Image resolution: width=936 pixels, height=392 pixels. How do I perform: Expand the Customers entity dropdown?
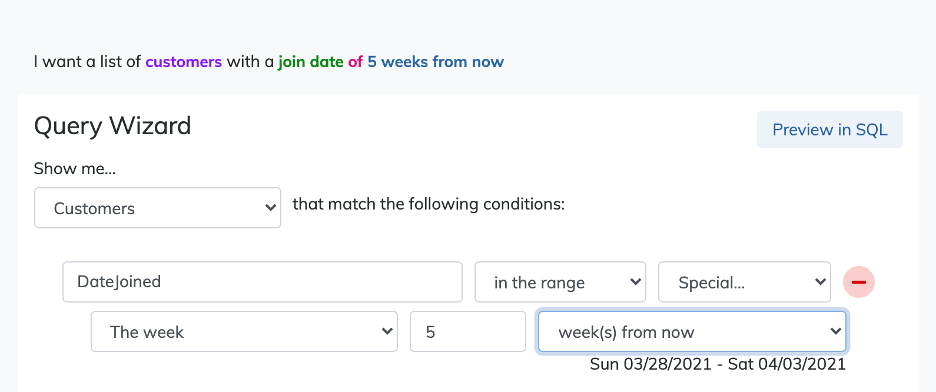tap(158, 208)
